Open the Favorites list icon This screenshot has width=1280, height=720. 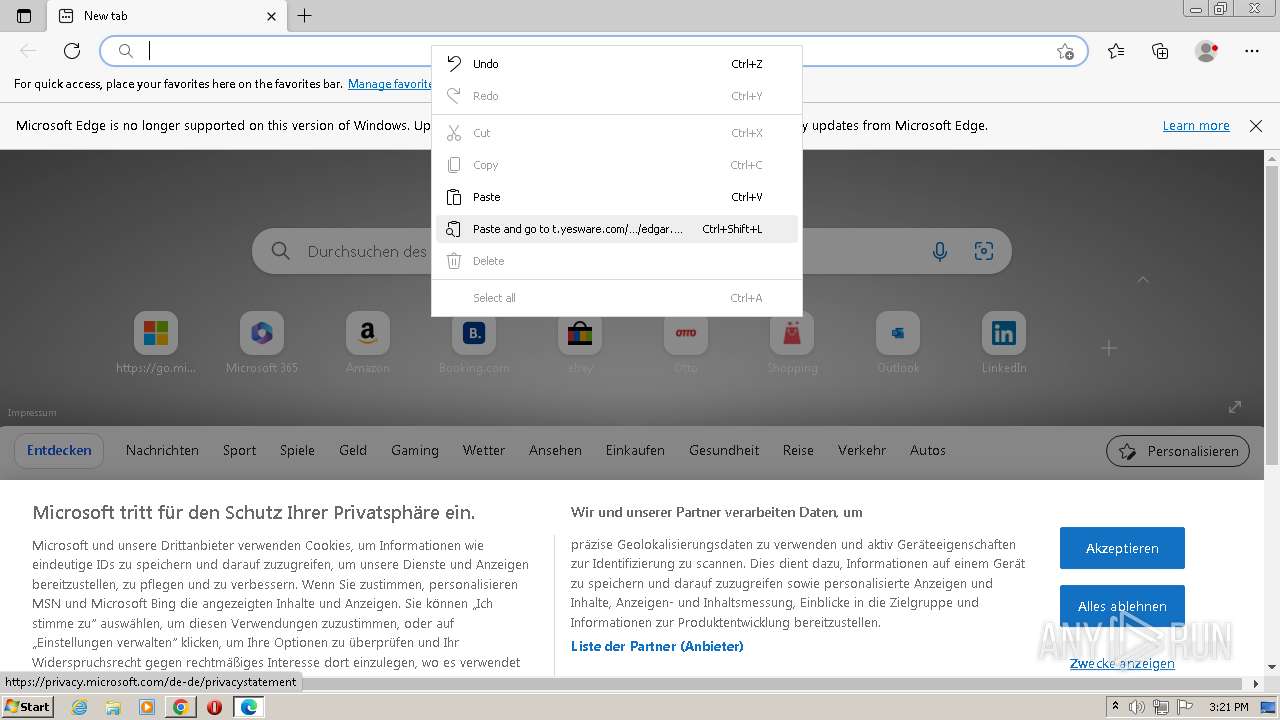pos(1116,51)
